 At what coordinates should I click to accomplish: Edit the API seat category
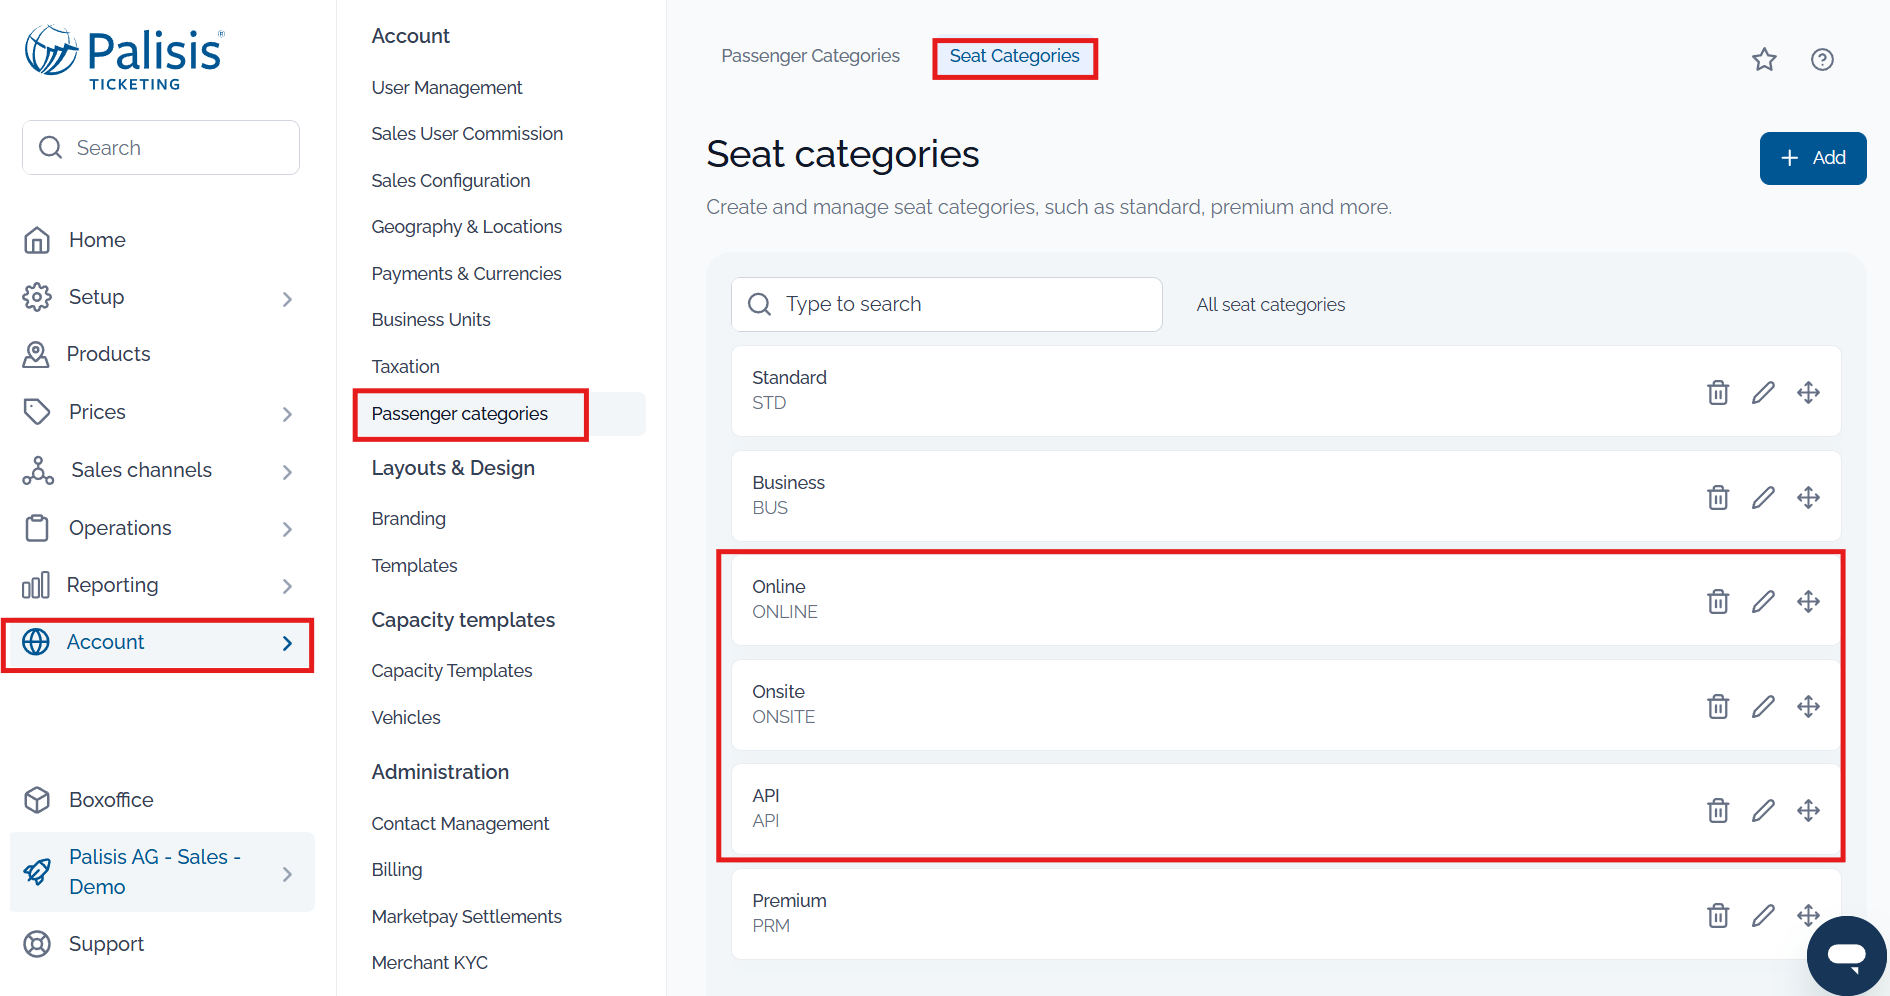click(x=1763, y=810)
